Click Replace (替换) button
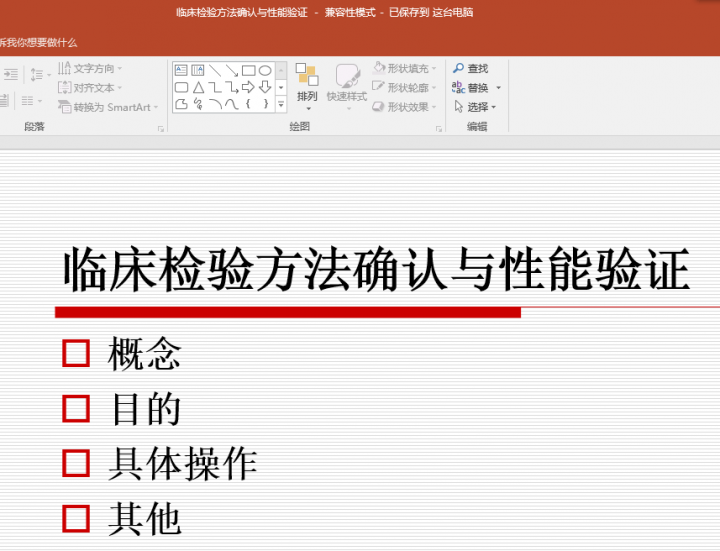The height and width of the screenshot is (551, 720). (476, 88)
